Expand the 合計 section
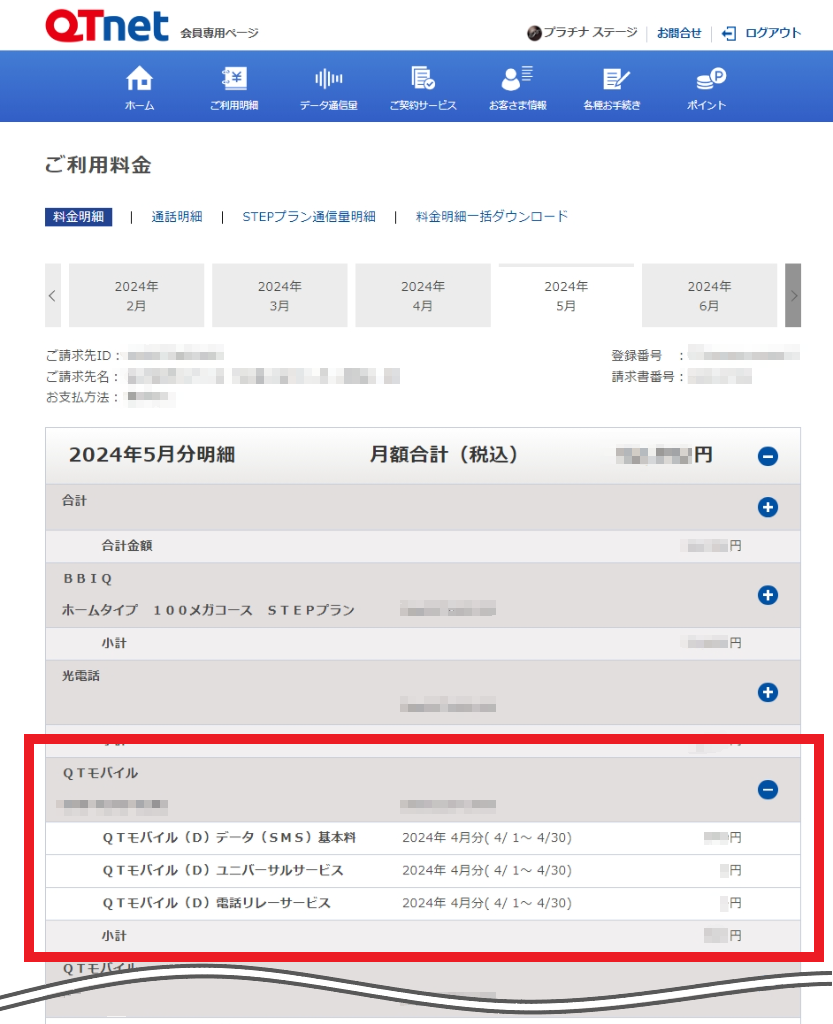The width and height of the screenshot is (833, 1024). (768, 507)
